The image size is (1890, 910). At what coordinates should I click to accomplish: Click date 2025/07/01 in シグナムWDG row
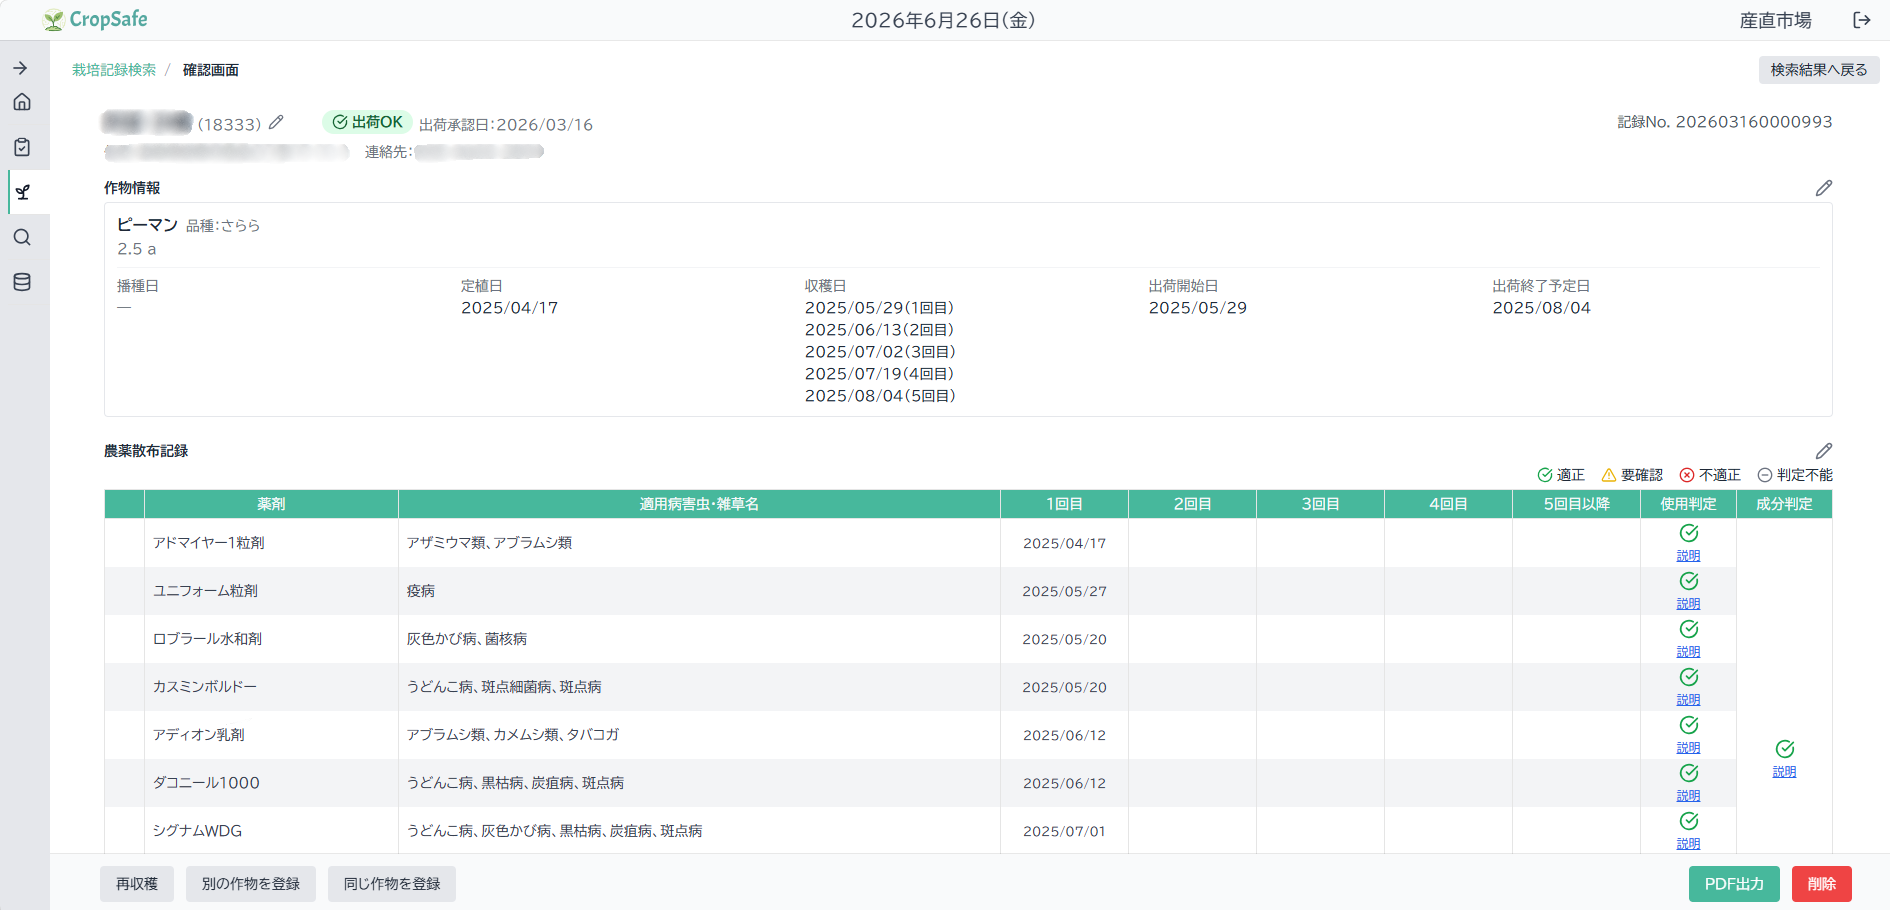tap(1064, 831)
